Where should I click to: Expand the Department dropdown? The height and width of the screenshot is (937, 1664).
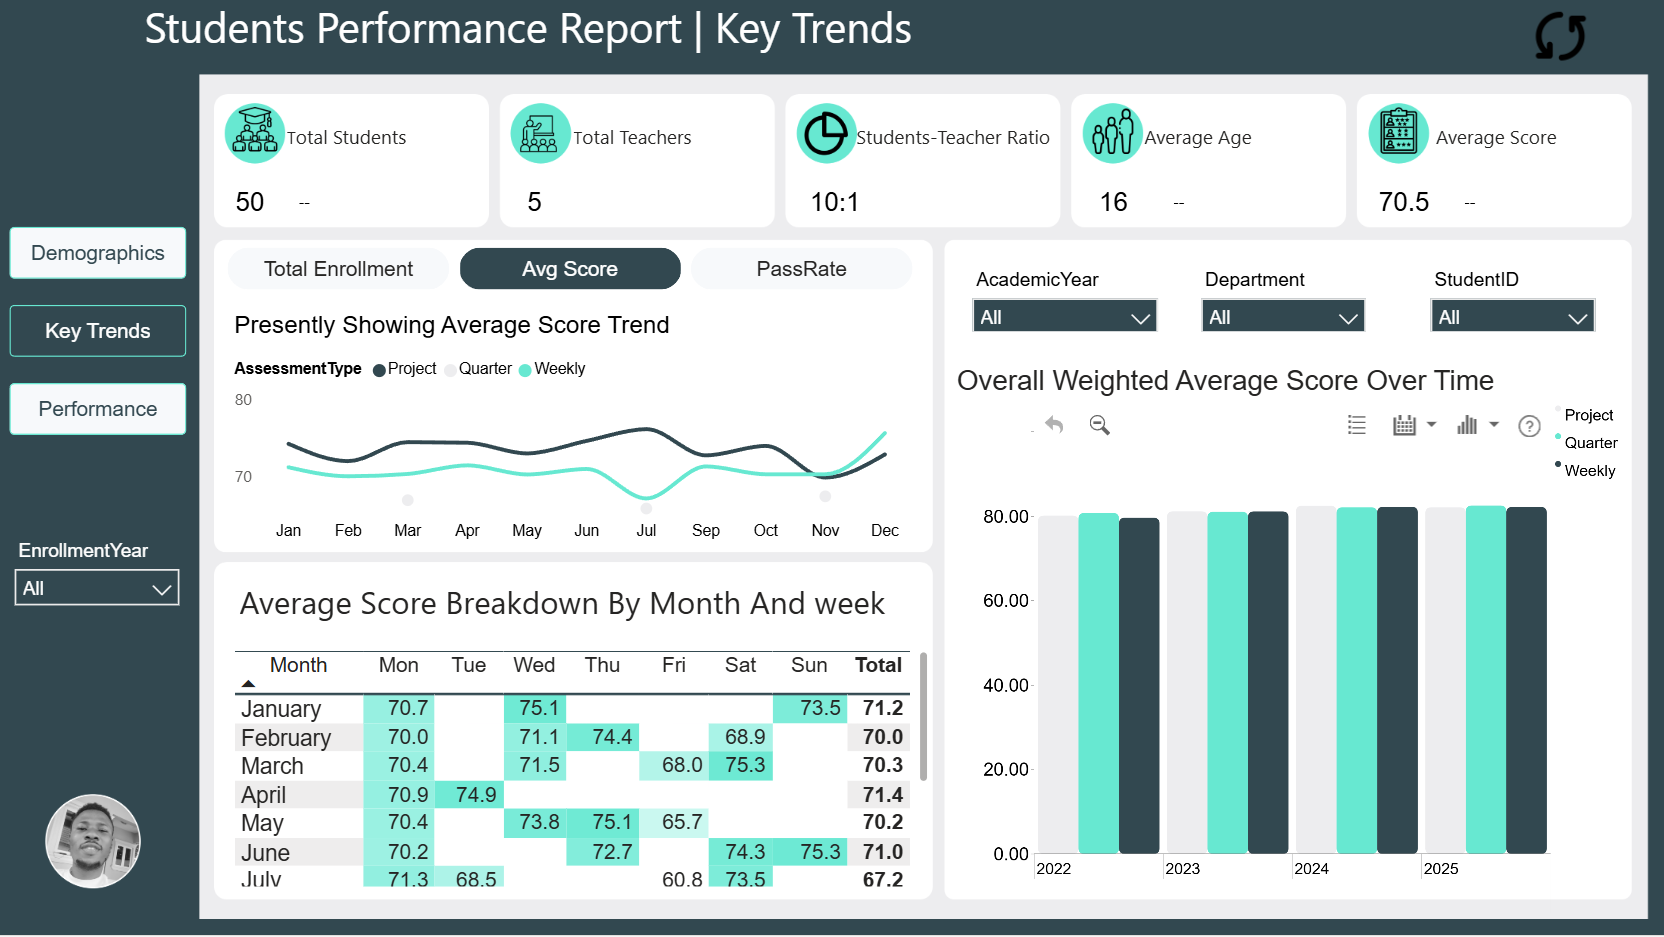coord(1283,317)
